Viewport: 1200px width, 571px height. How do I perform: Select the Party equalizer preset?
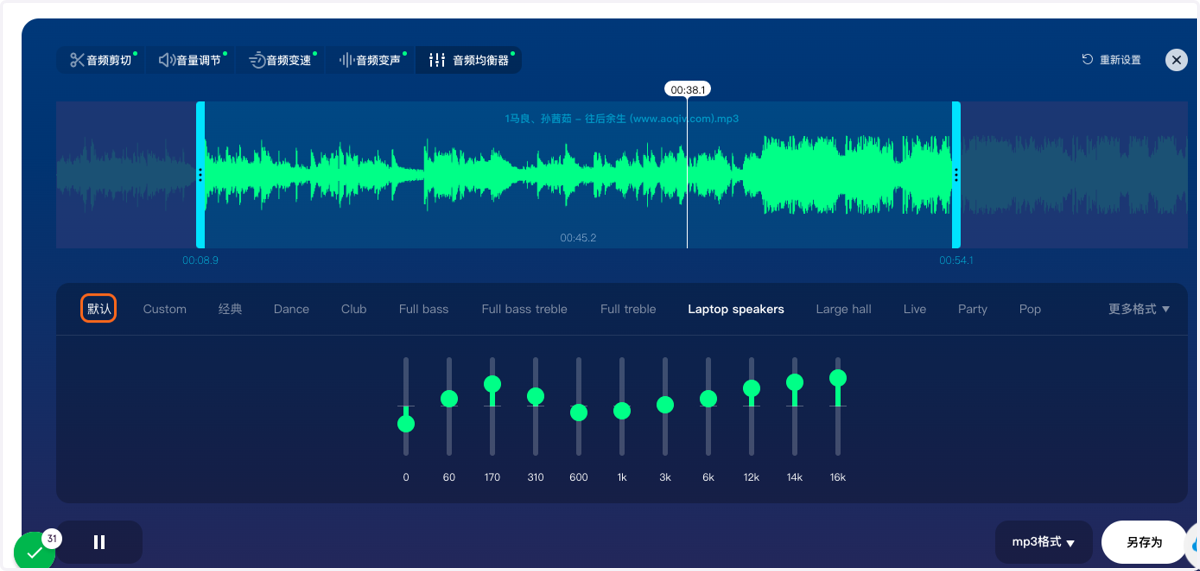tap(972, 309)
